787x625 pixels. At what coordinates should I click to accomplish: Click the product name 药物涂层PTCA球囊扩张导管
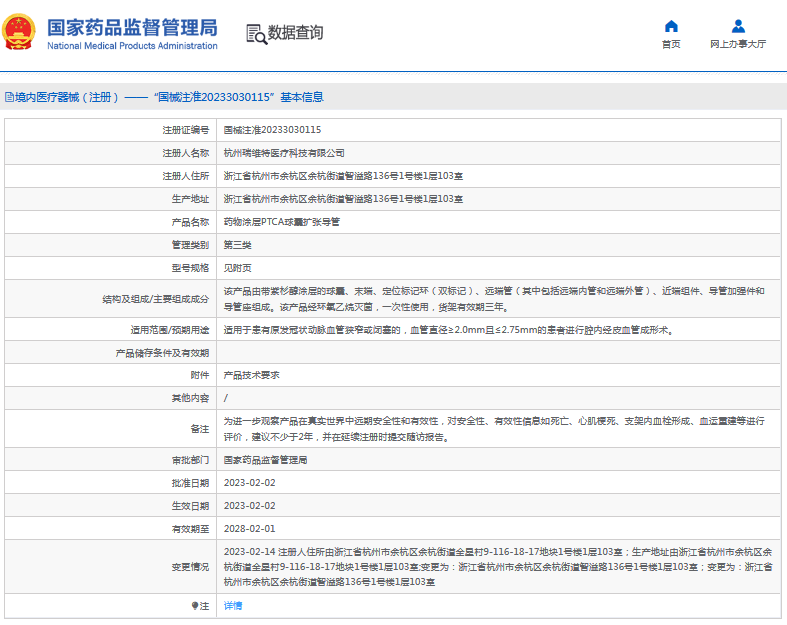[281, 222]
